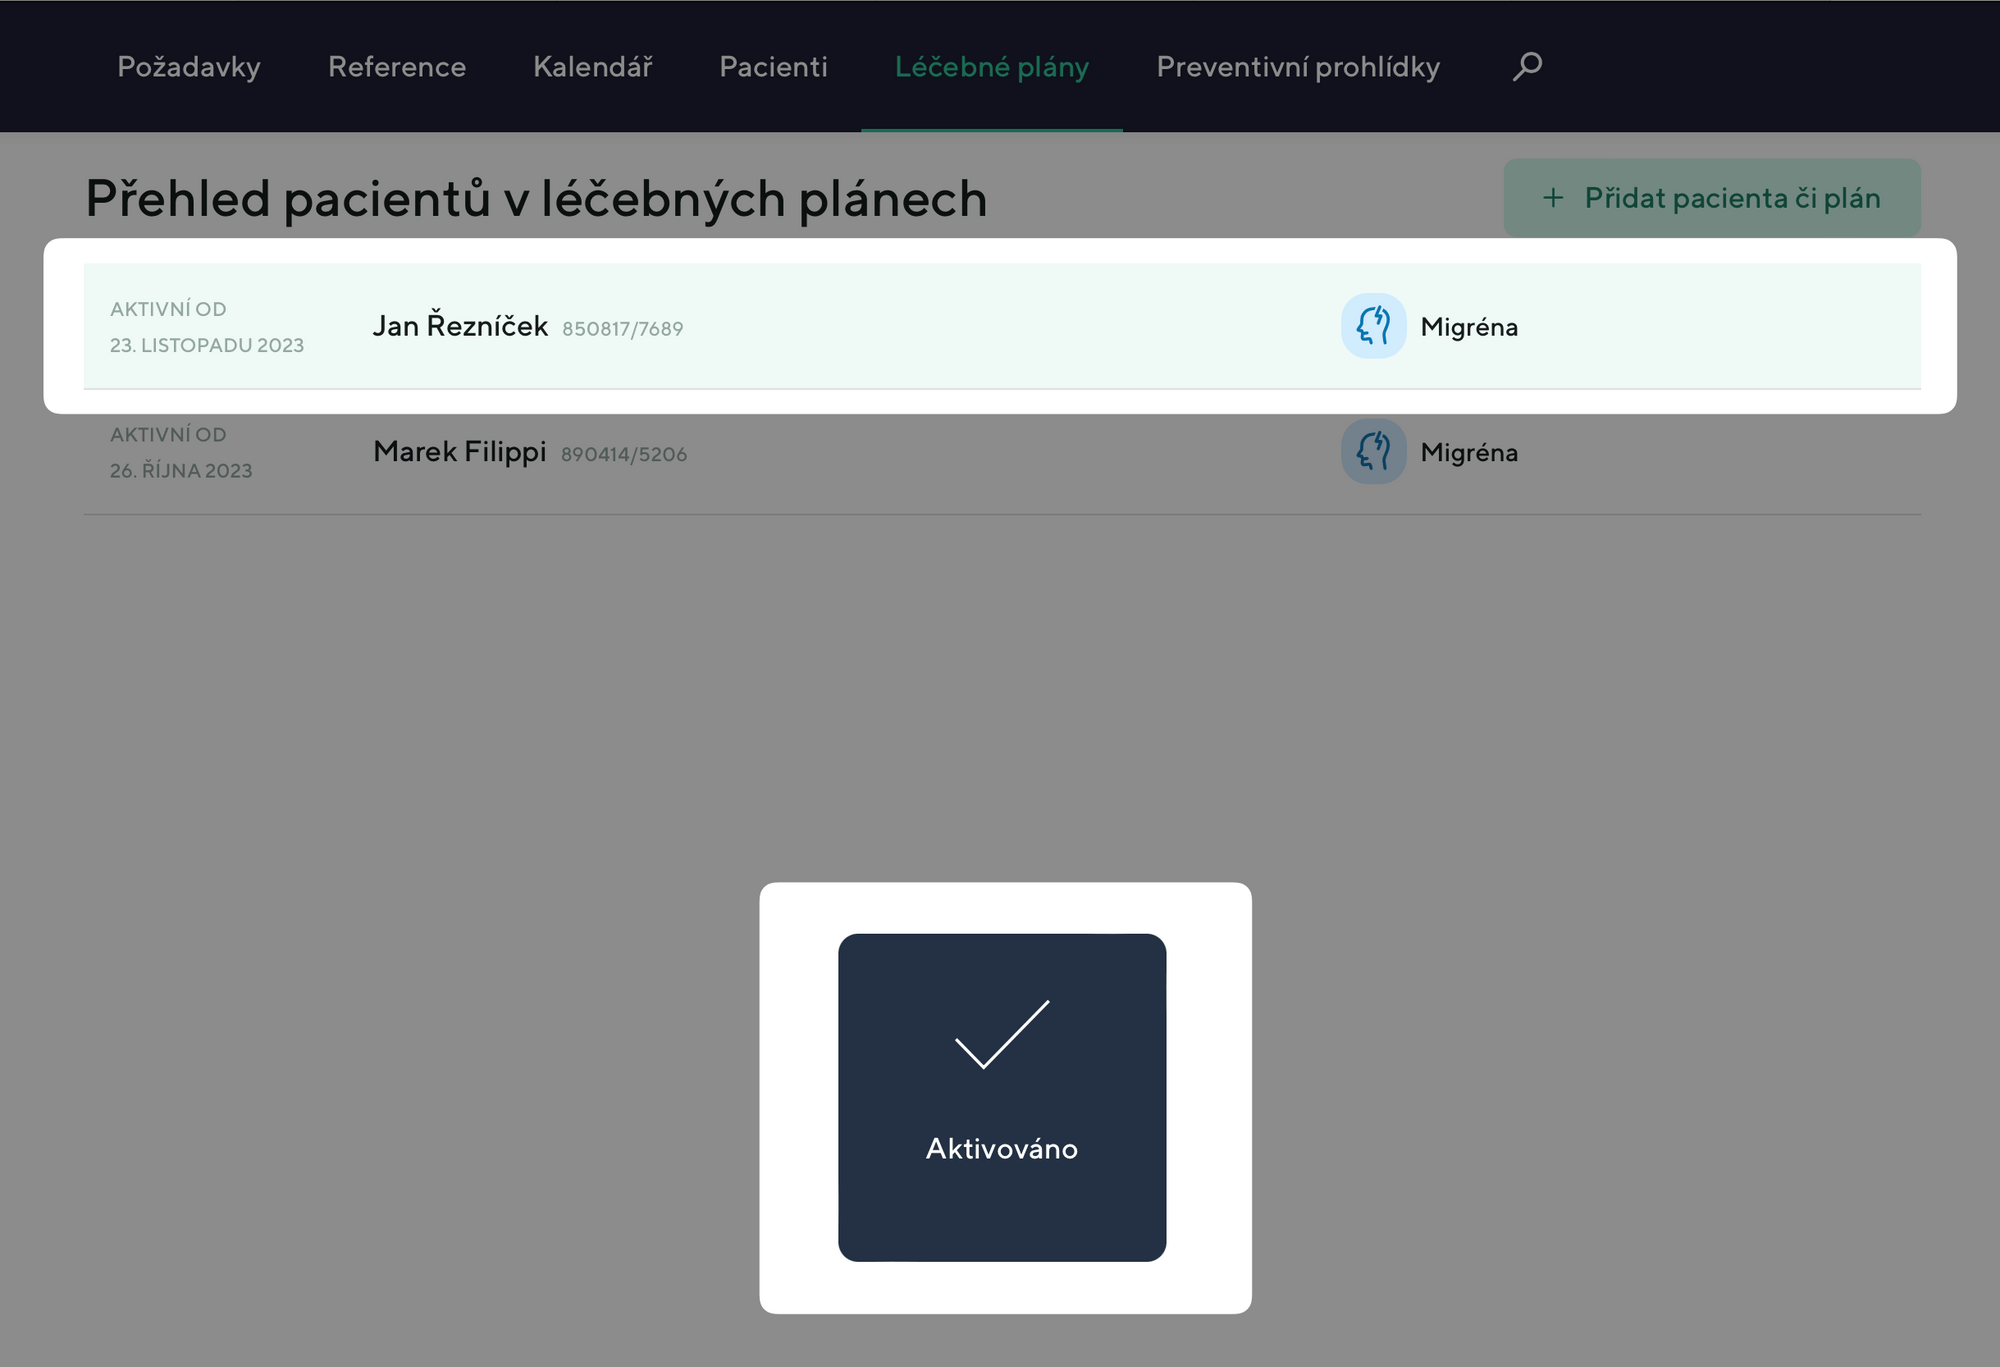Open the Pacienti tab
This screenshot has height=1367, width=2000.
point(773,67)
